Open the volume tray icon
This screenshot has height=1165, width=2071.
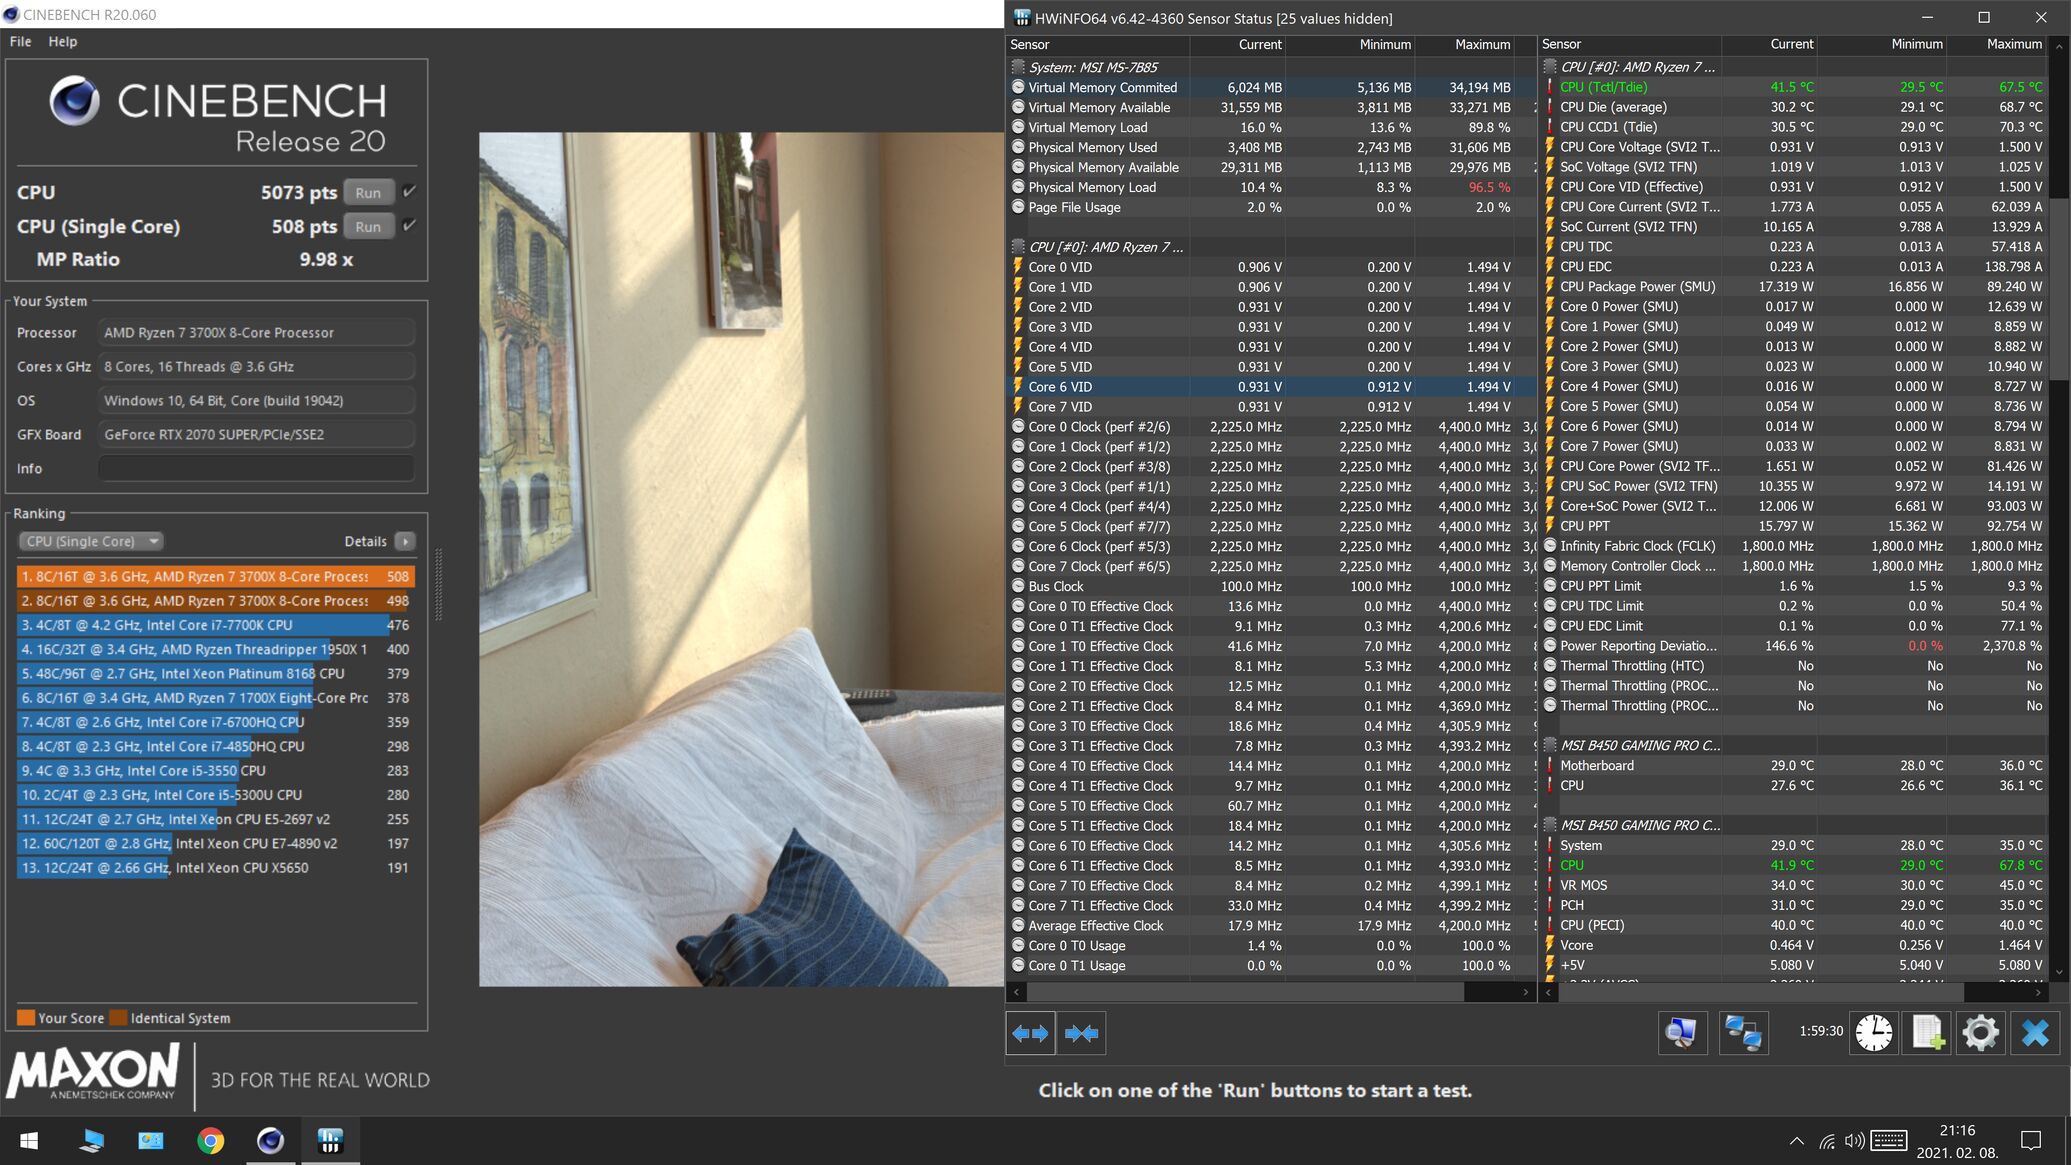1854,1141
